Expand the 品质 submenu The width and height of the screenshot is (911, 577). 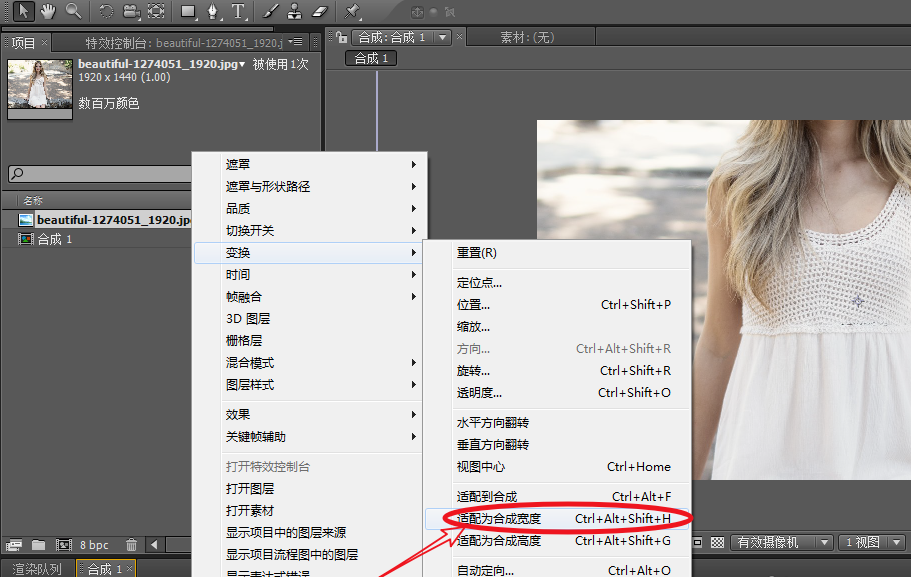coord(310,209)
